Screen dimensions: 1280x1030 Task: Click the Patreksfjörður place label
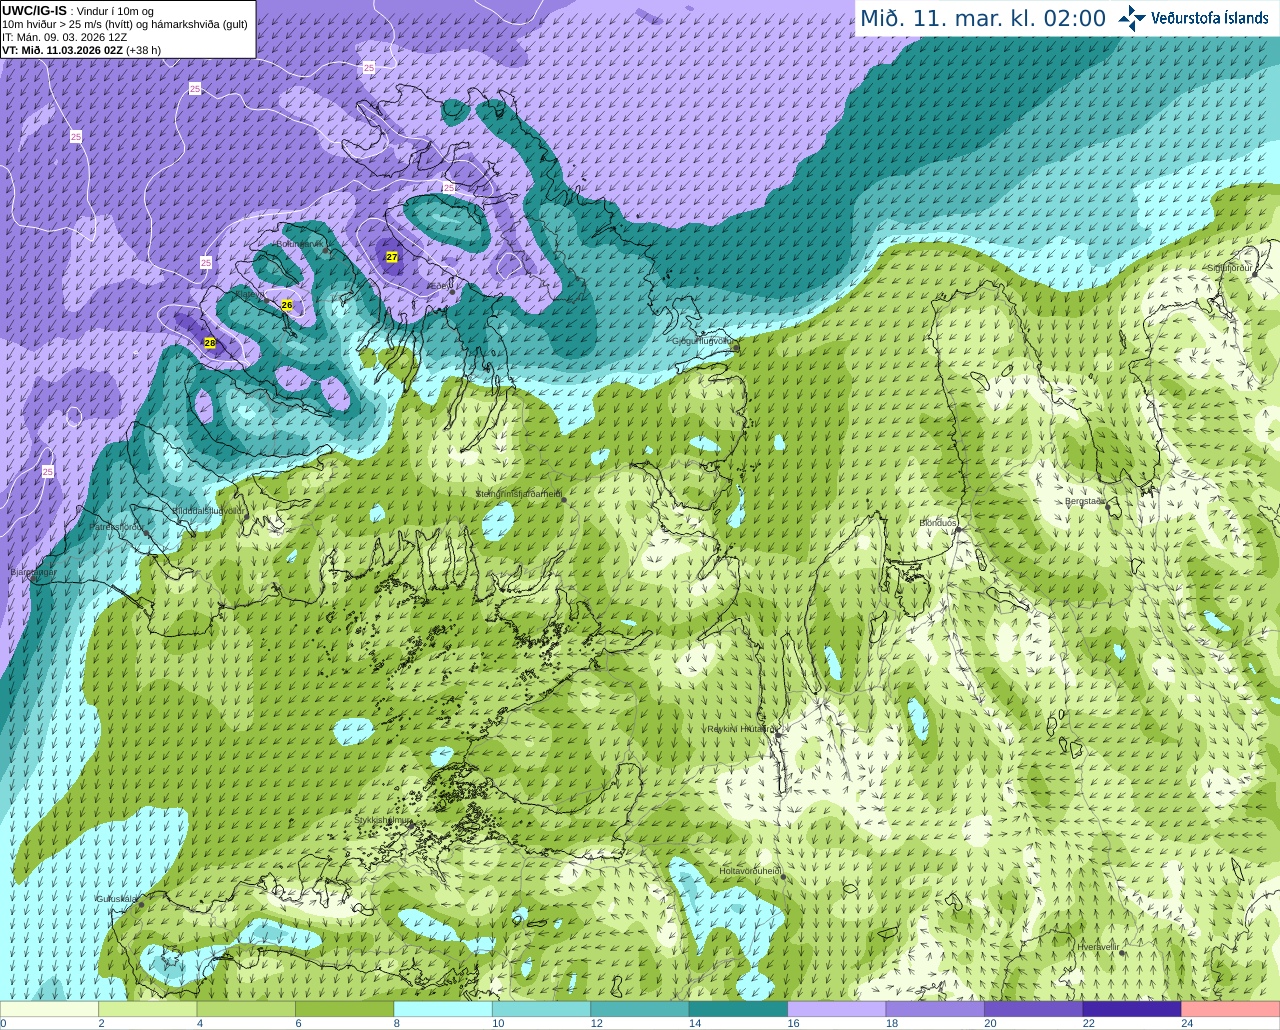(x=117, y=526)
